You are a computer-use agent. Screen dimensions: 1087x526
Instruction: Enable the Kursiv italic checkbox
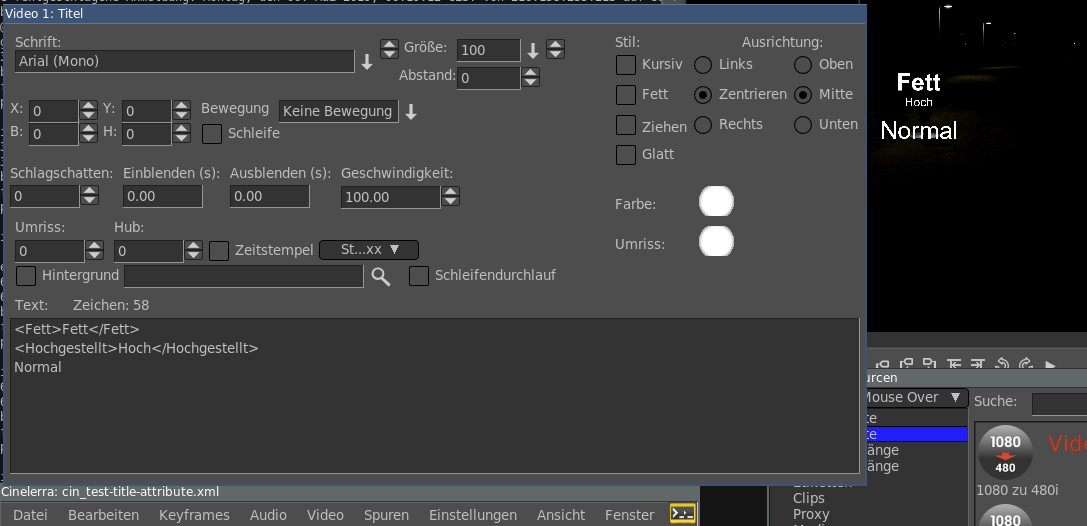coord(626,65)
